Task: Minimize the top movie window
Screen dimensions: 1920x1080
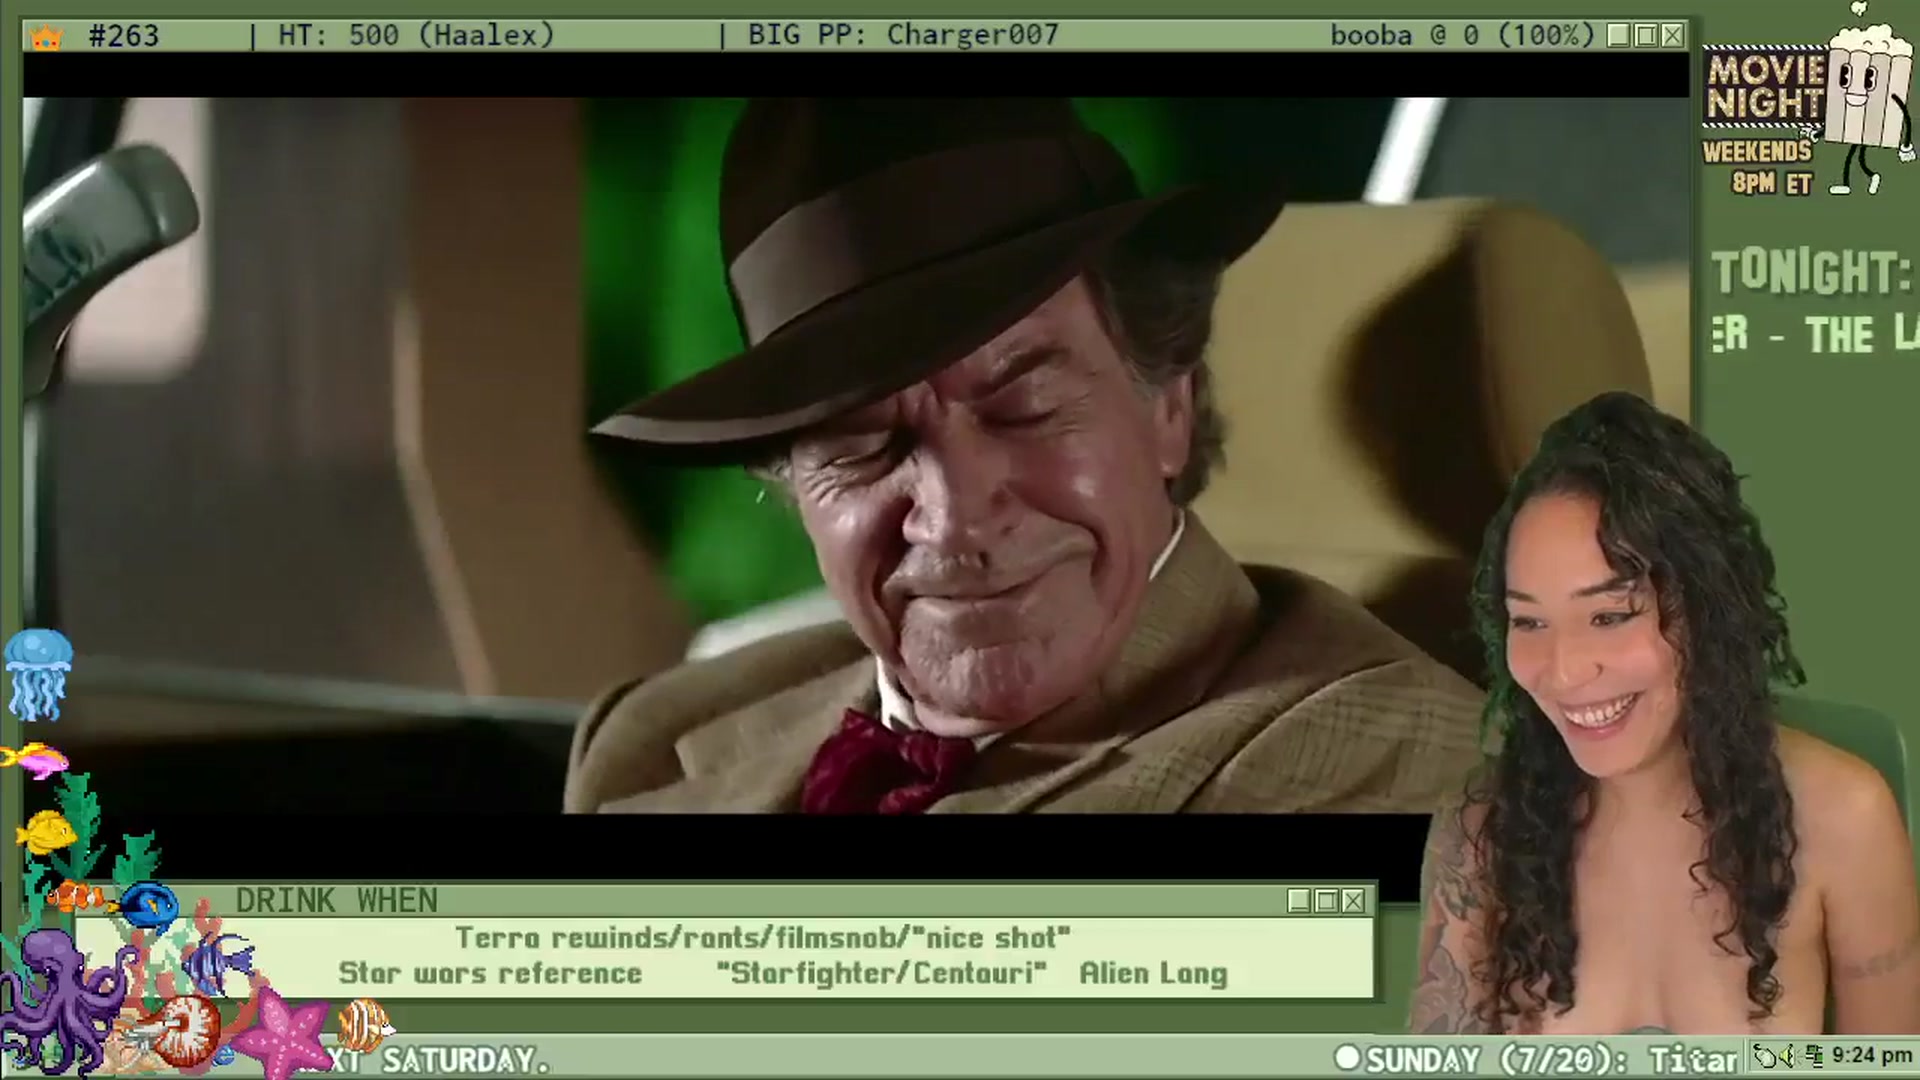Action: click(1619, 36)
